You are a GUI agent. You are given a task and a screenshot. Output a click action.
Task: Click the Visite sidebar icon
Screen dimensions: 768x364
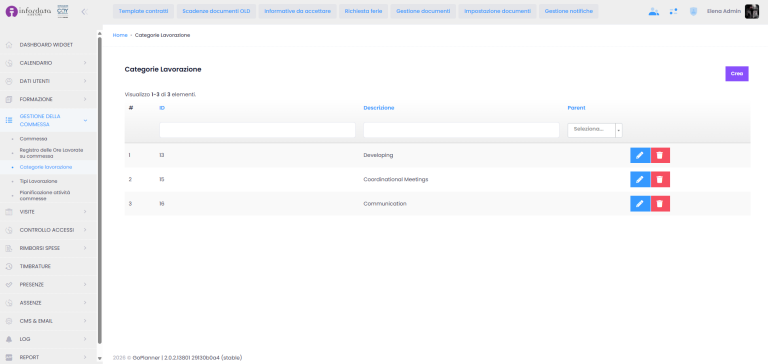(9, 212)
